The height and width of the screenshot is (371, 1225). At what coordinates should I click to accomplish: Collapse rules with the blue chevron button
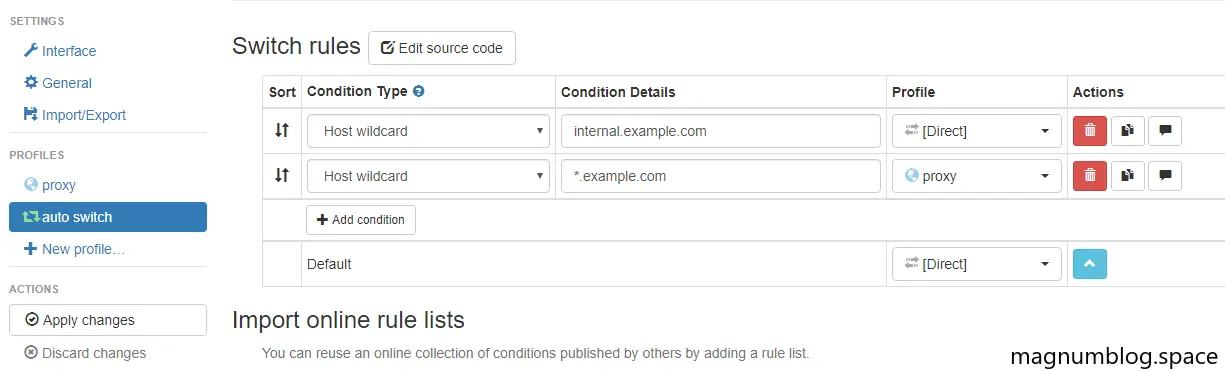(x=1090, y=264)
